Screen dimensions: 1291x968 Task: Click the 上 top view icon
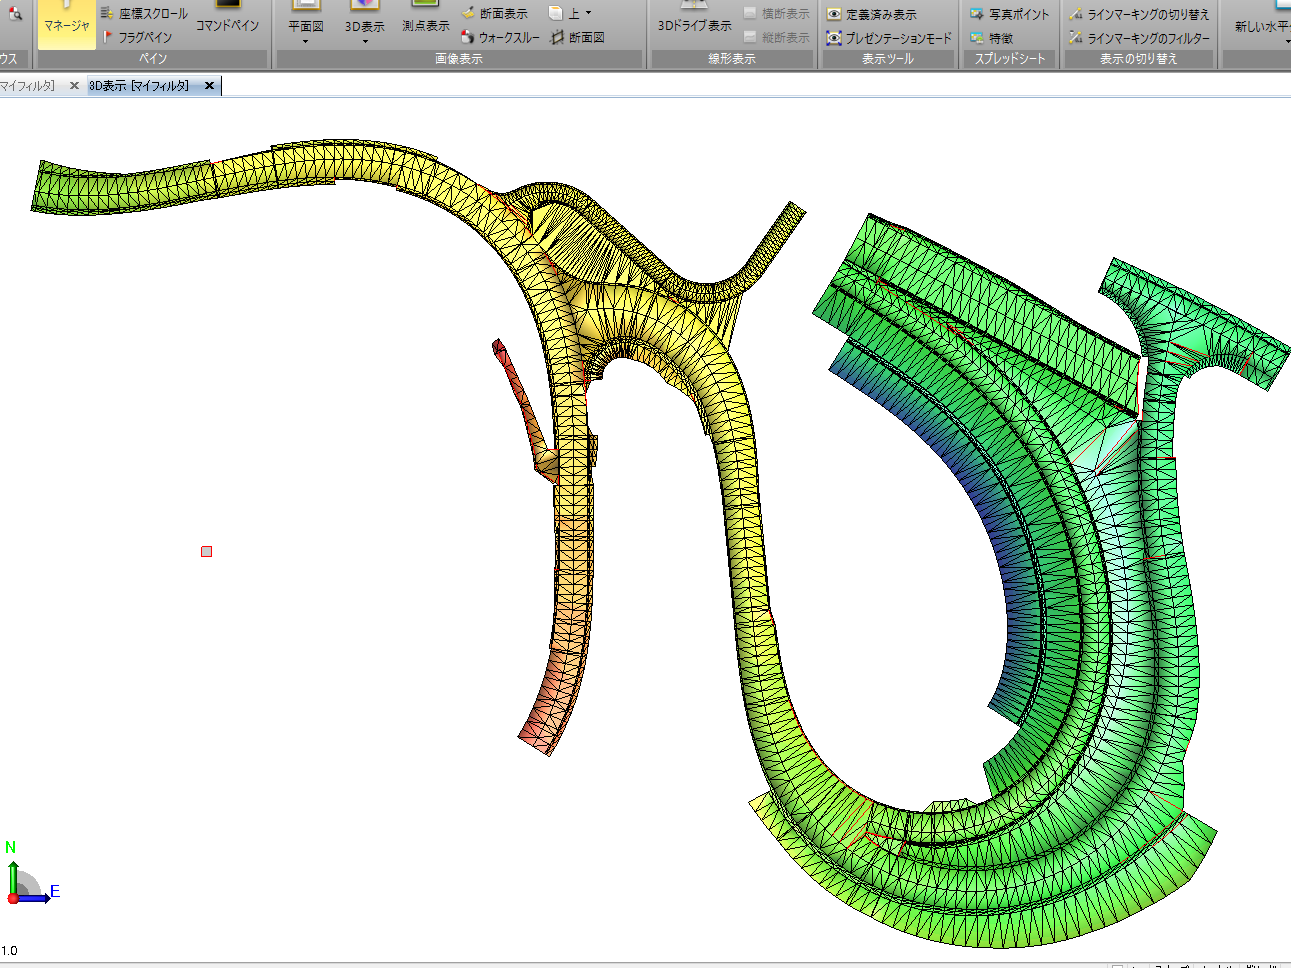[x=556, y=13]
